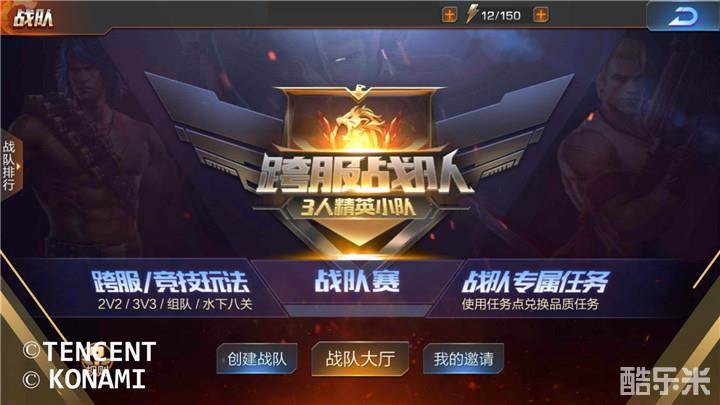Click the 酷乐米 watermark logo
This screenshot has width=720, height=405.
[x=664, y=381]
